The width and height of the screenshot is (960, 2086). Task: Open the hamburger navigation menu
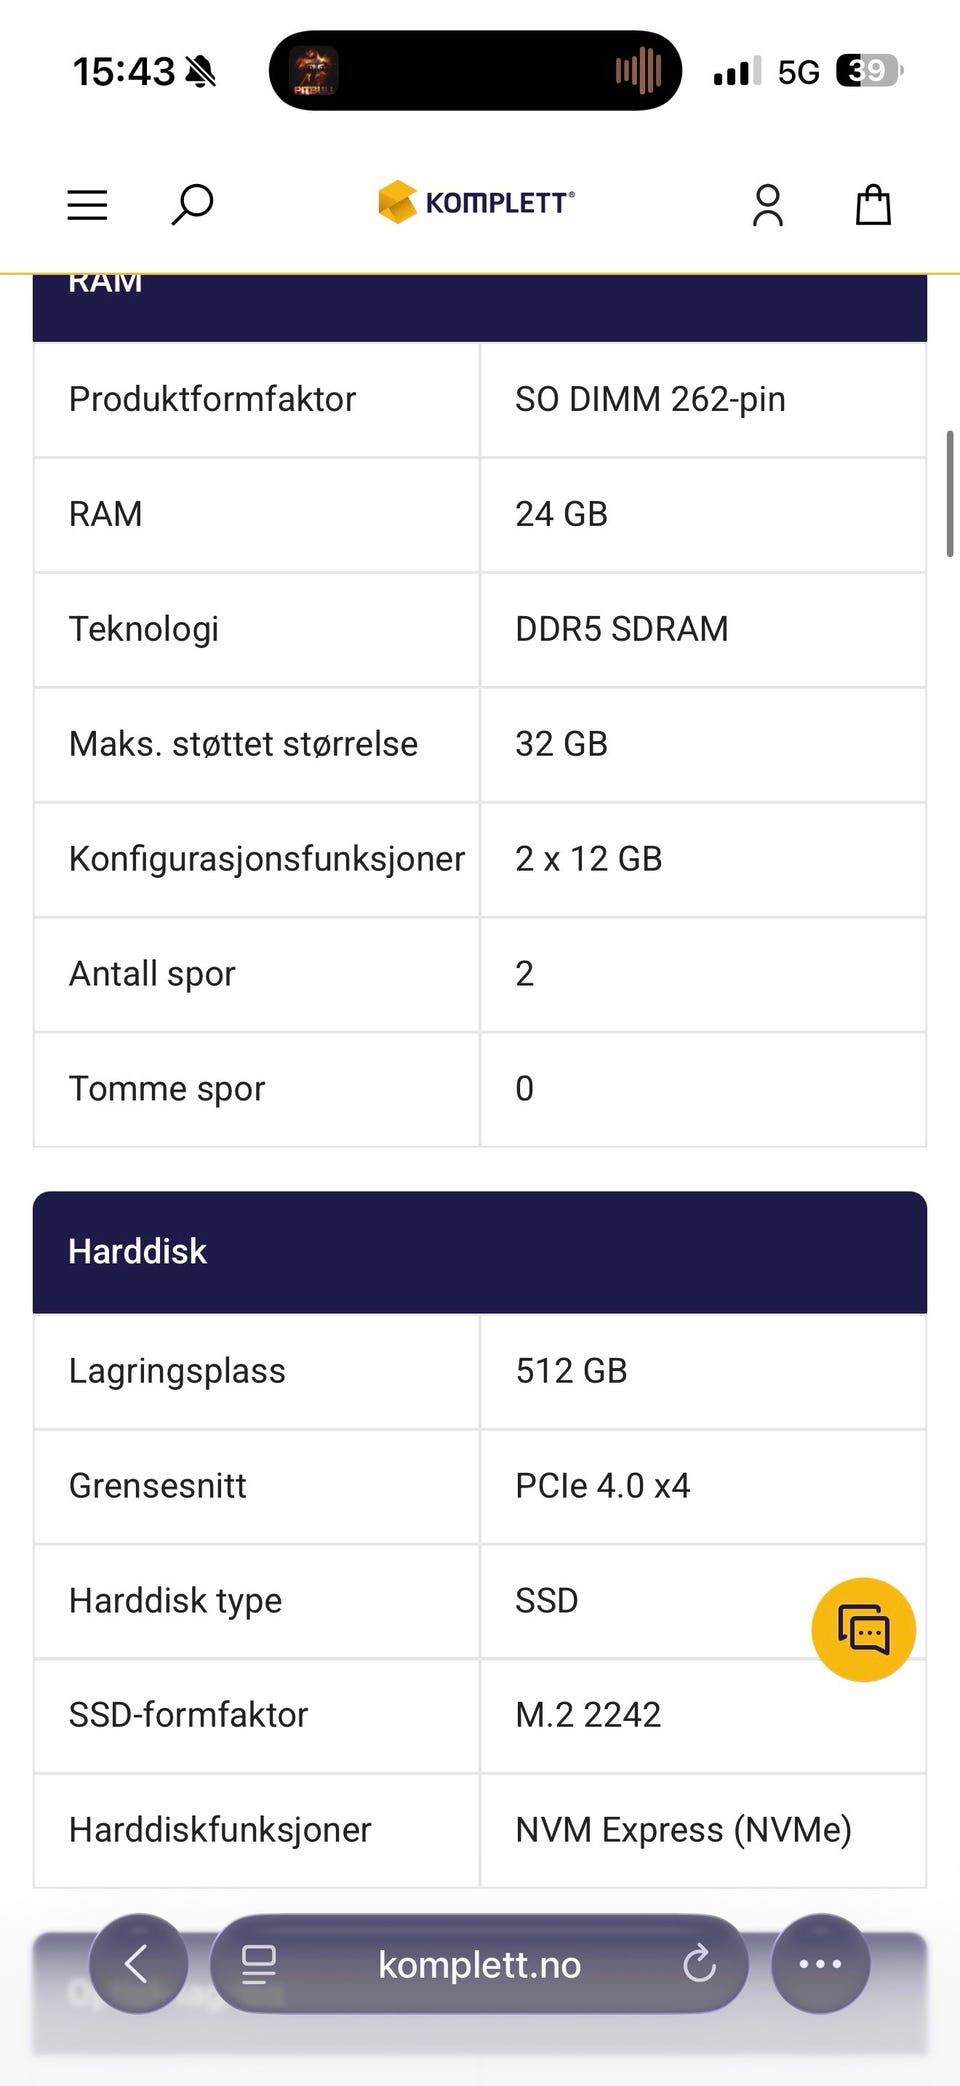pyautogui.click(x=87, y=205)
